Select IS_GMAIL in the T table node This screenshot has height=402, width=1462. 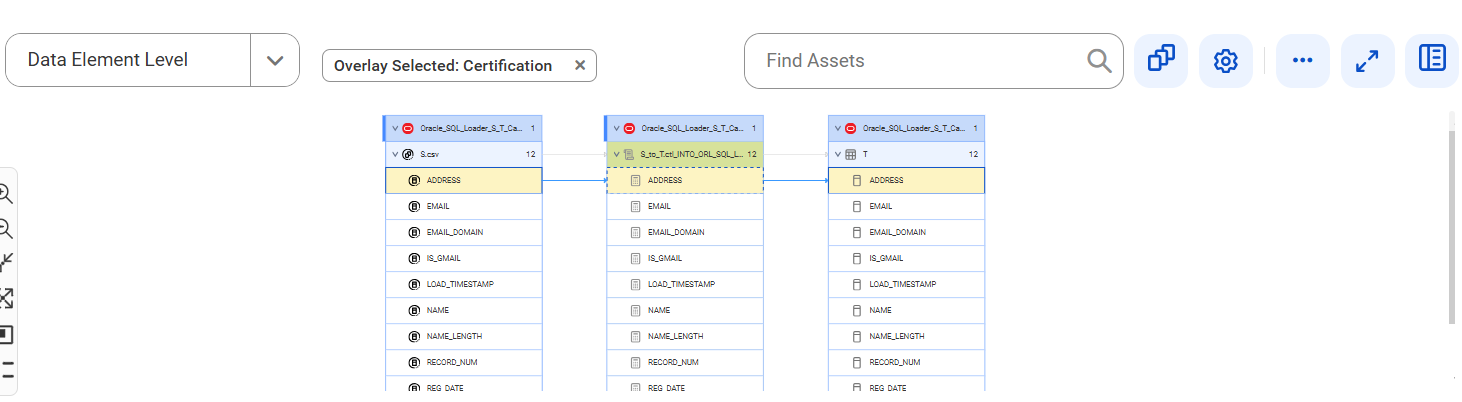click(x=907, y=258)
